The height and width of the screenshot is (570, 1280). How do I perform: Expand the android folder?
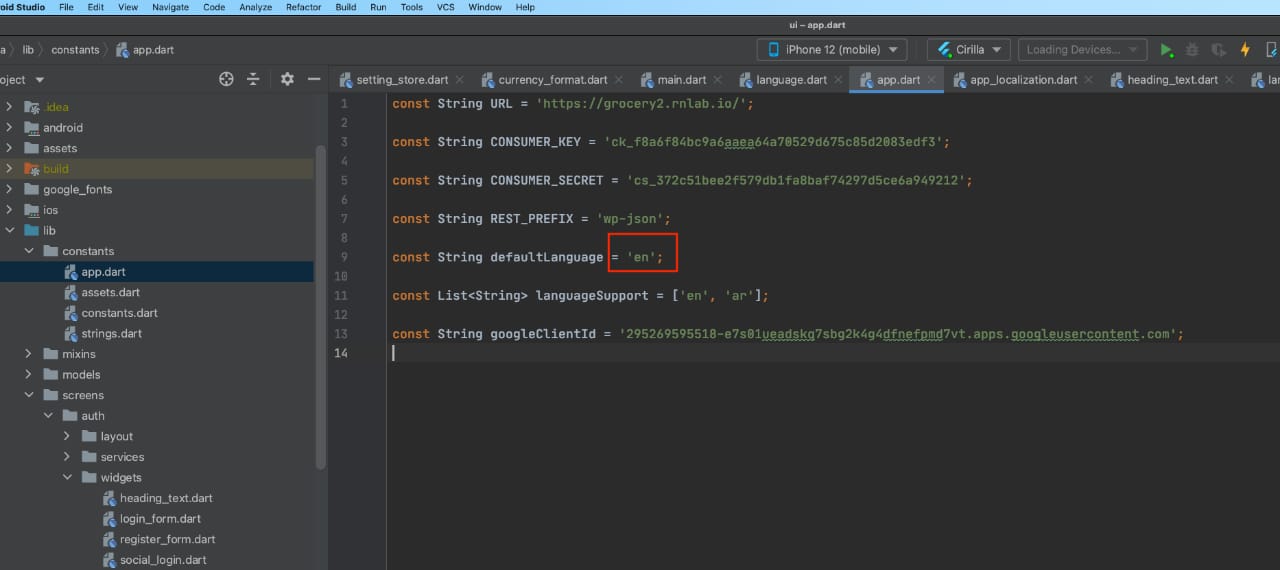tap(9, 128)
